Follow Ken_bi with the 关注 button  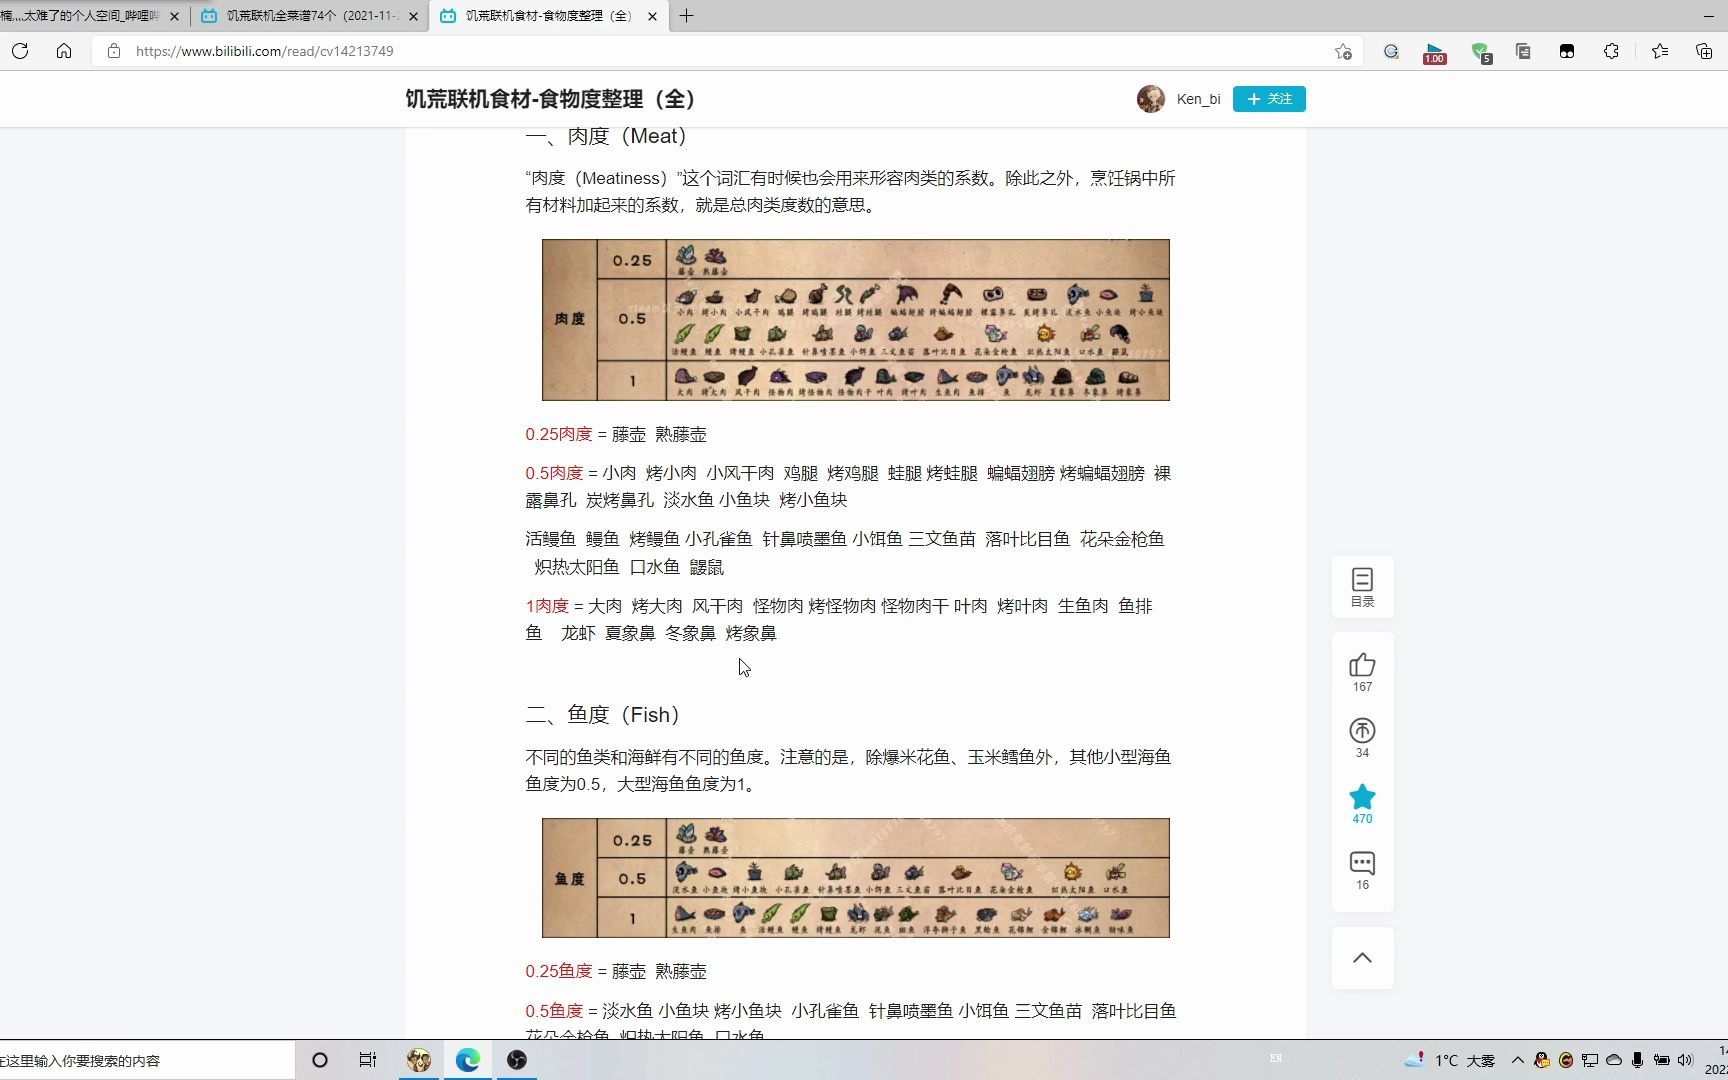pos(1269,99)
